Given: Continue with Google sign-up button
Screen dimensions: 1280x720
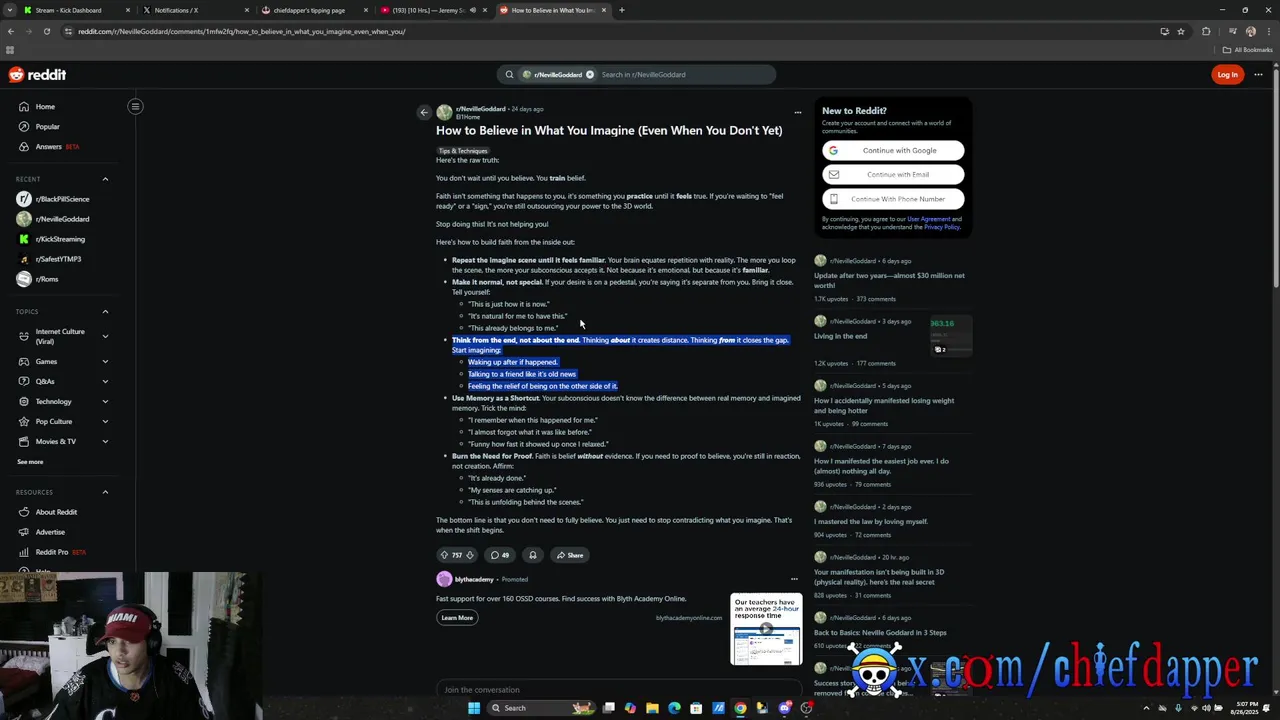Looking at the screenshot, I should 893,150.
